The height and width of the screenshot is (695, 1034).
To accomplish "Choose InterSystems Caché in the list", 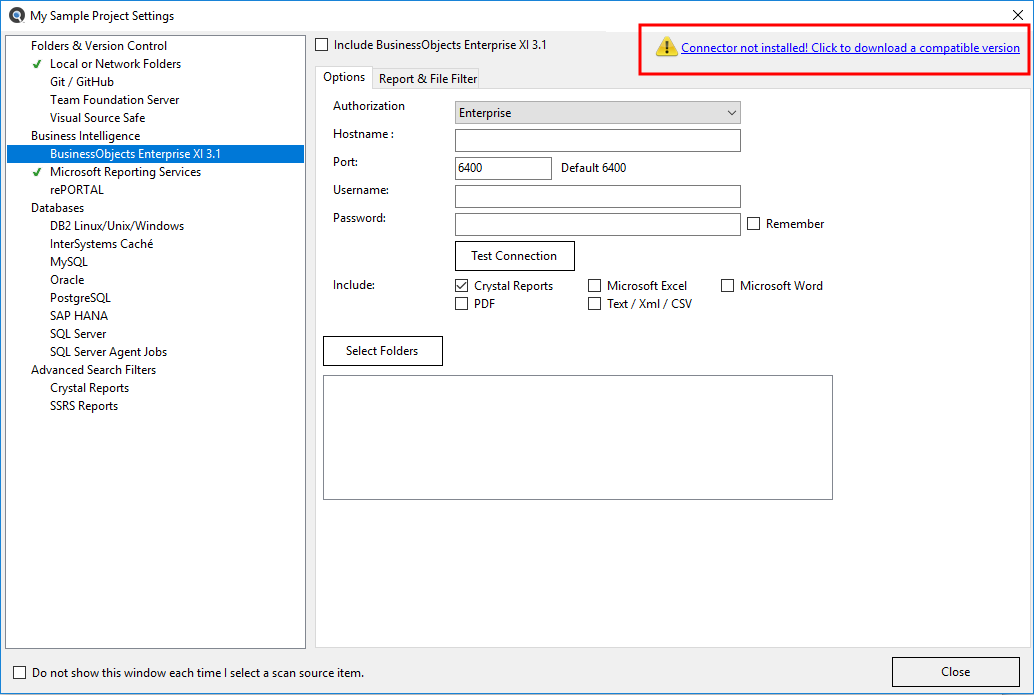I will click(x=102, y=244).
